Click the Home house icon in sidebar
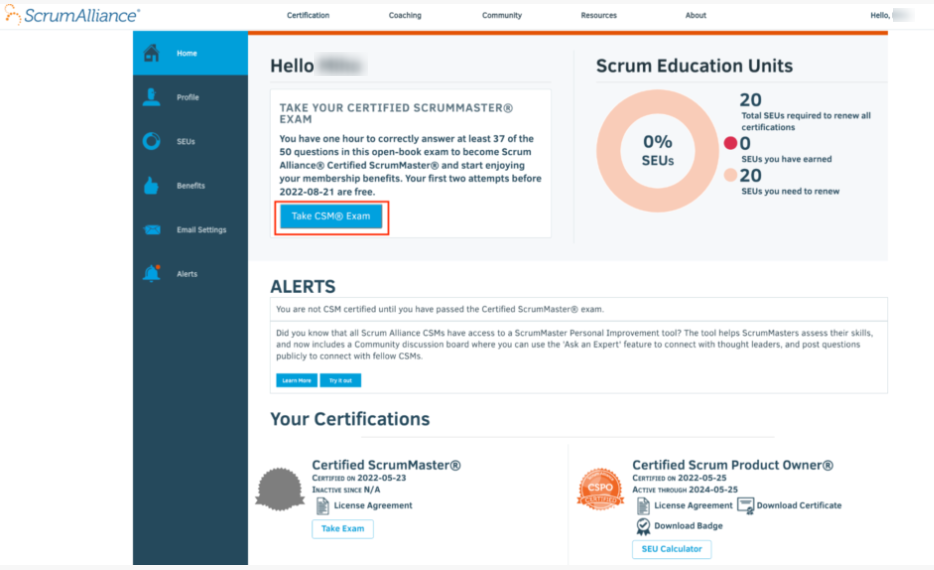The width and height of the screenshot is (934, 570). [151, 53]
